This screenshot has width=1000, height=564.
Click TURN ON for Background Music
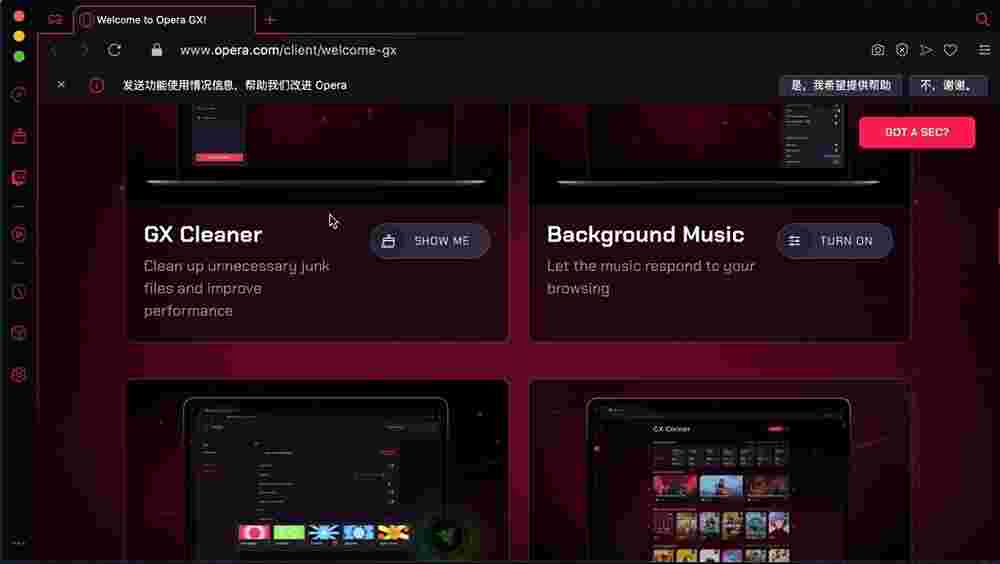coord(834,241)
